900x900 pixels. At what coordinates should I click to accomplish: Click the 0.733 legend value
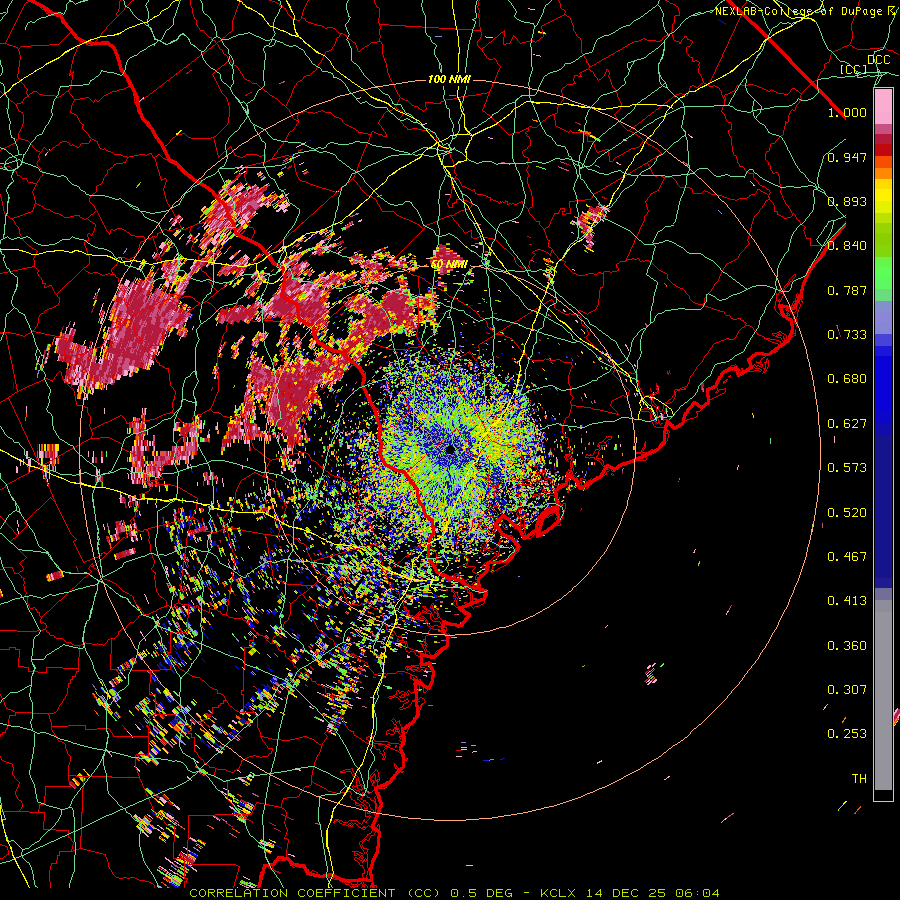coord(847,335)
